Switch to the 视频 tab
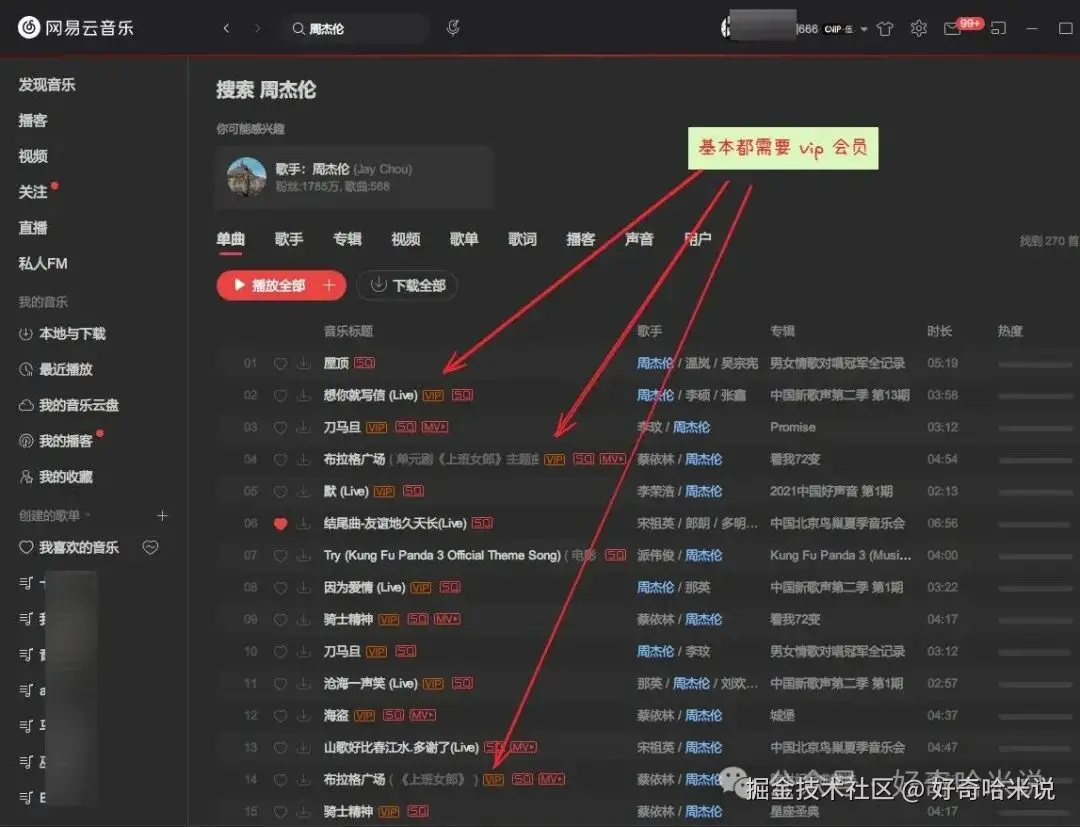1080x827 pixels. [406, 239]
